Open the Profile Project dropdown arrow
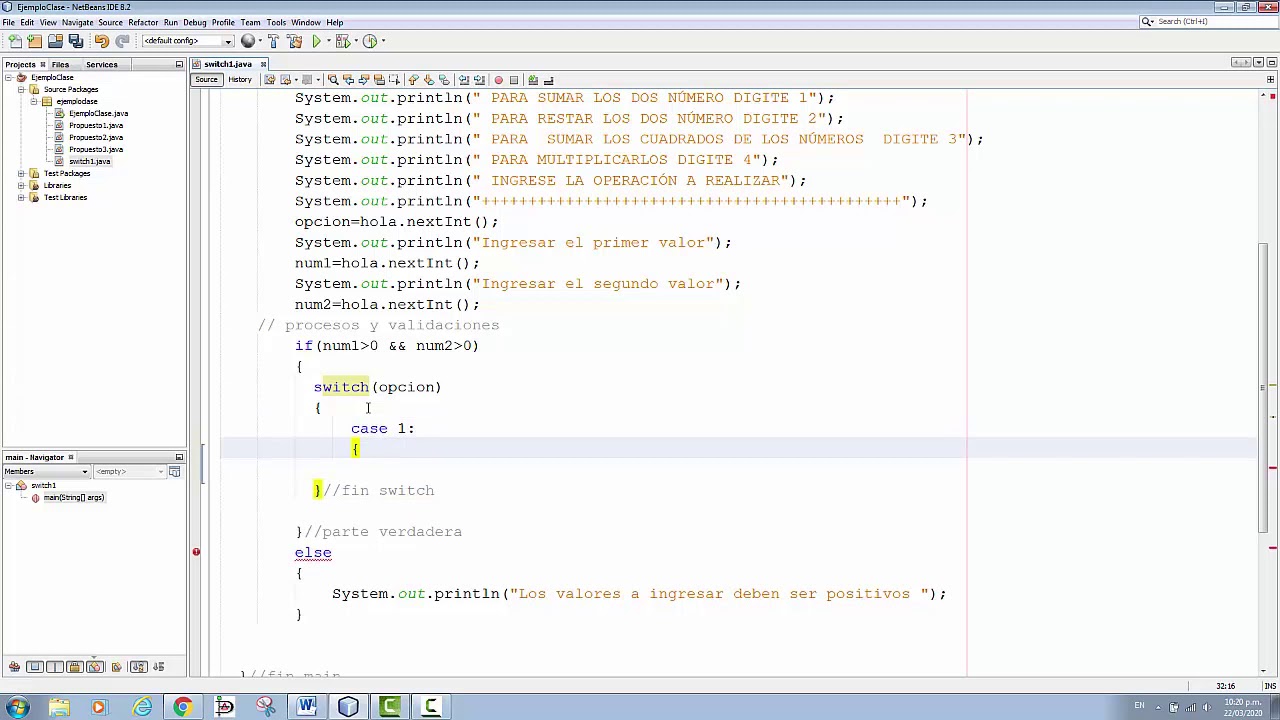The image size is (1280, 720). 381,41
